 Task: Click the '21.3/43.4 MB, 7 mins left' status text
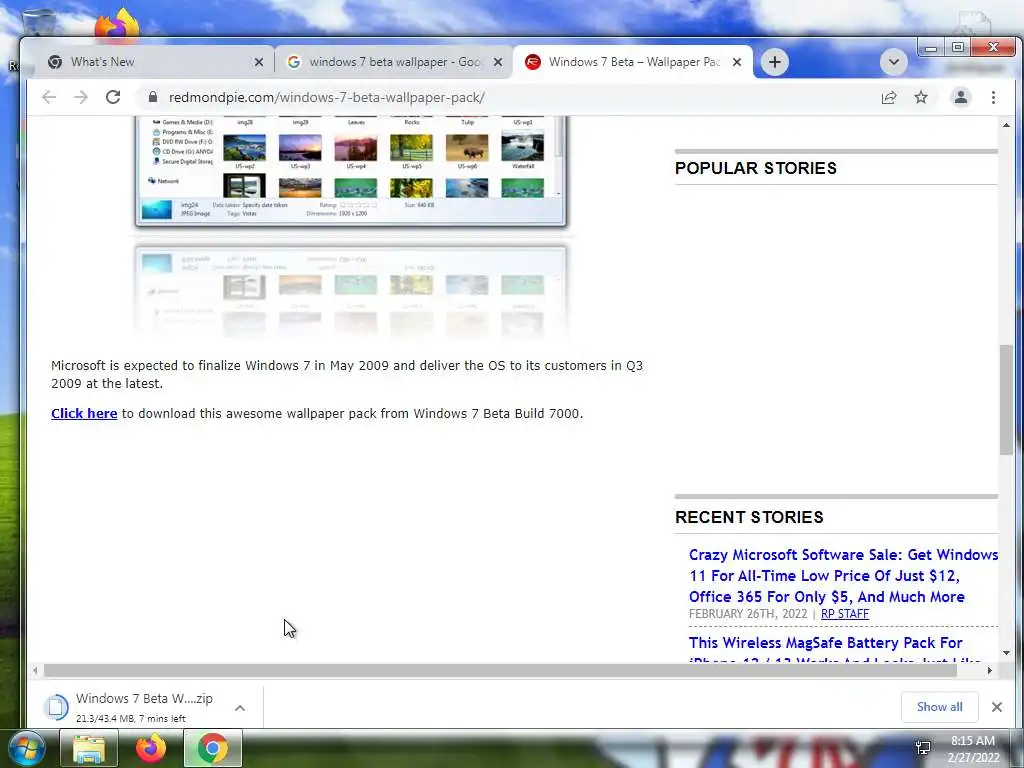coord(131,718)
